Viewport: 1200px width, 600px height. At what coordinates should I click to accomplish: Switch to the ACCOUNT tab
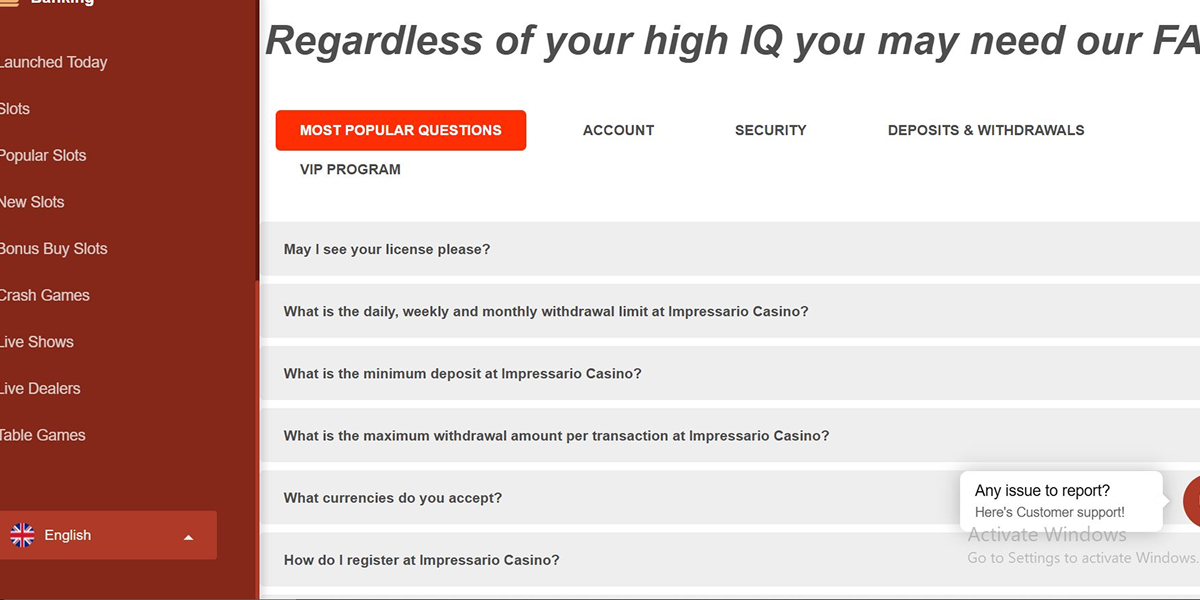pos(618,130)
